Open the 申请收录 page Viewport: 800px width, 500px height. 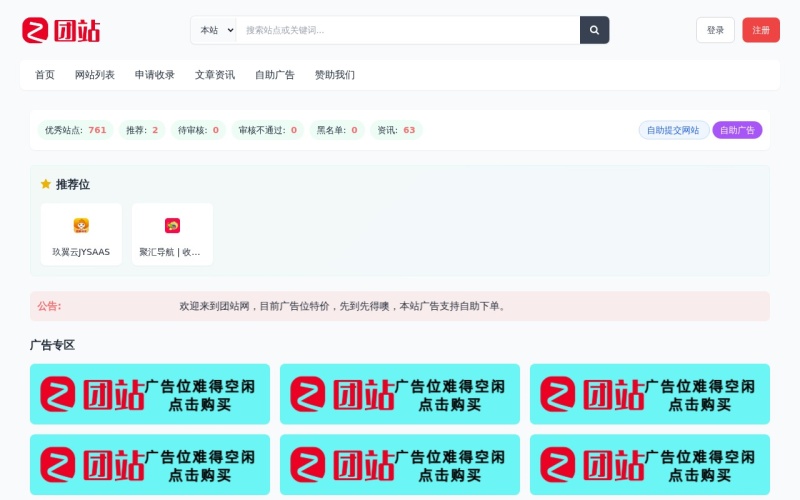click(x=155, y=75)
